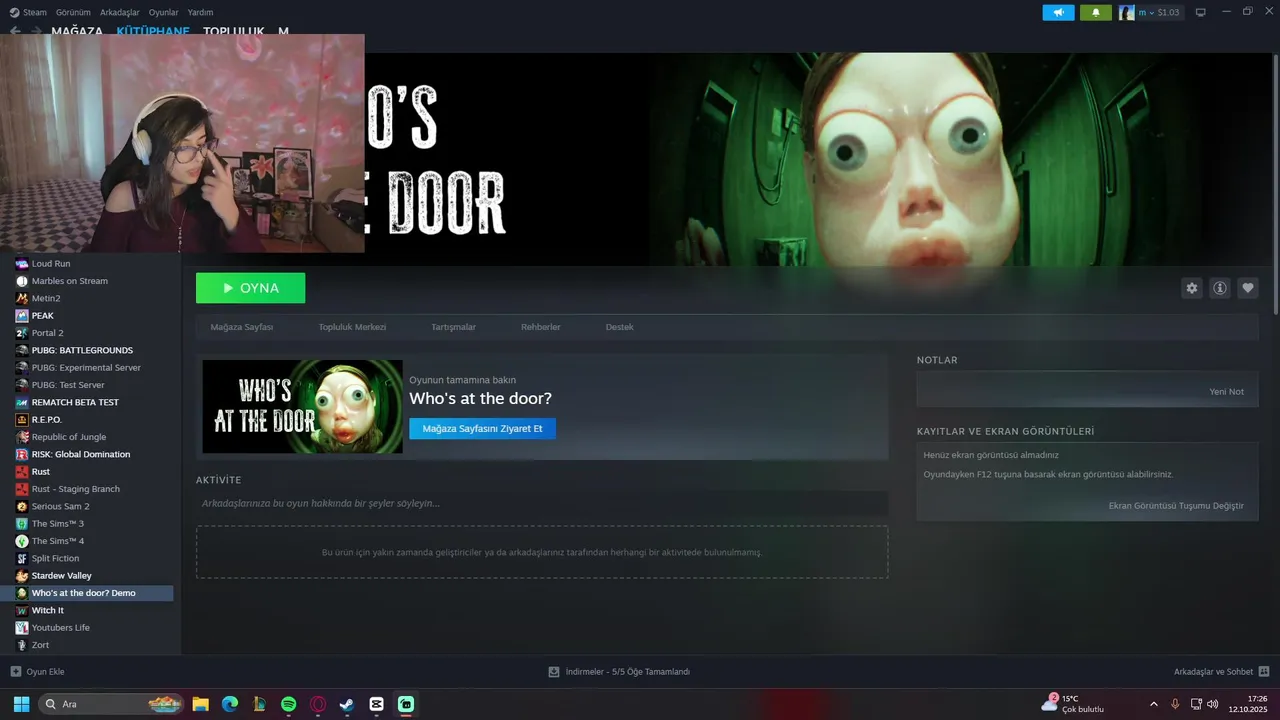Open the Görünüm menu
This screenshot has width=1280, height=720.
[73, 12]
